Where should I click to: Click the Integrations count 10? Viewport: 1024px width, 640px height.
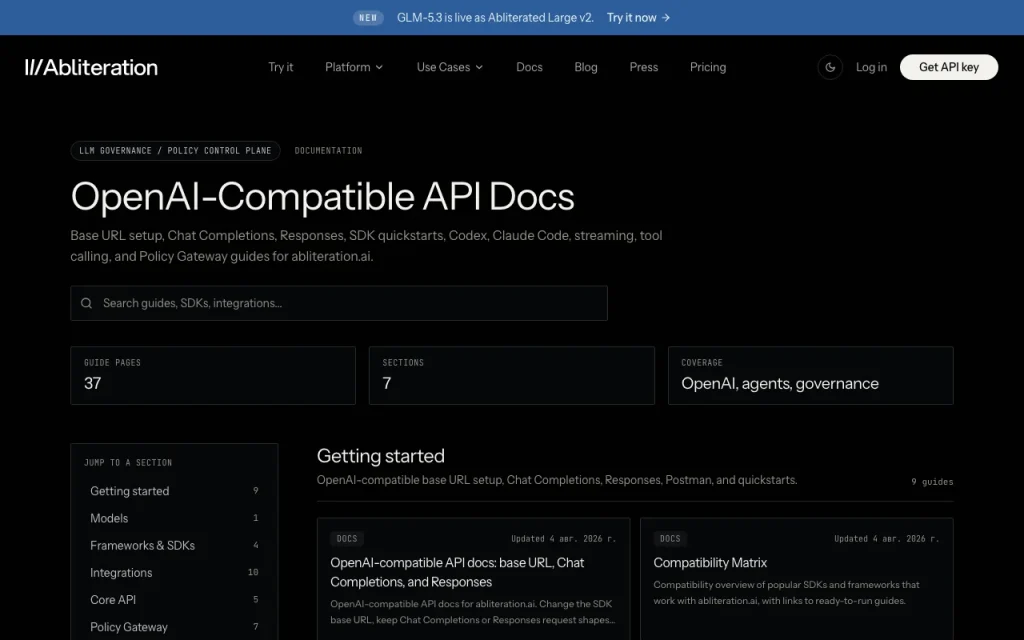pyautogui.click(x=253, y=572)
